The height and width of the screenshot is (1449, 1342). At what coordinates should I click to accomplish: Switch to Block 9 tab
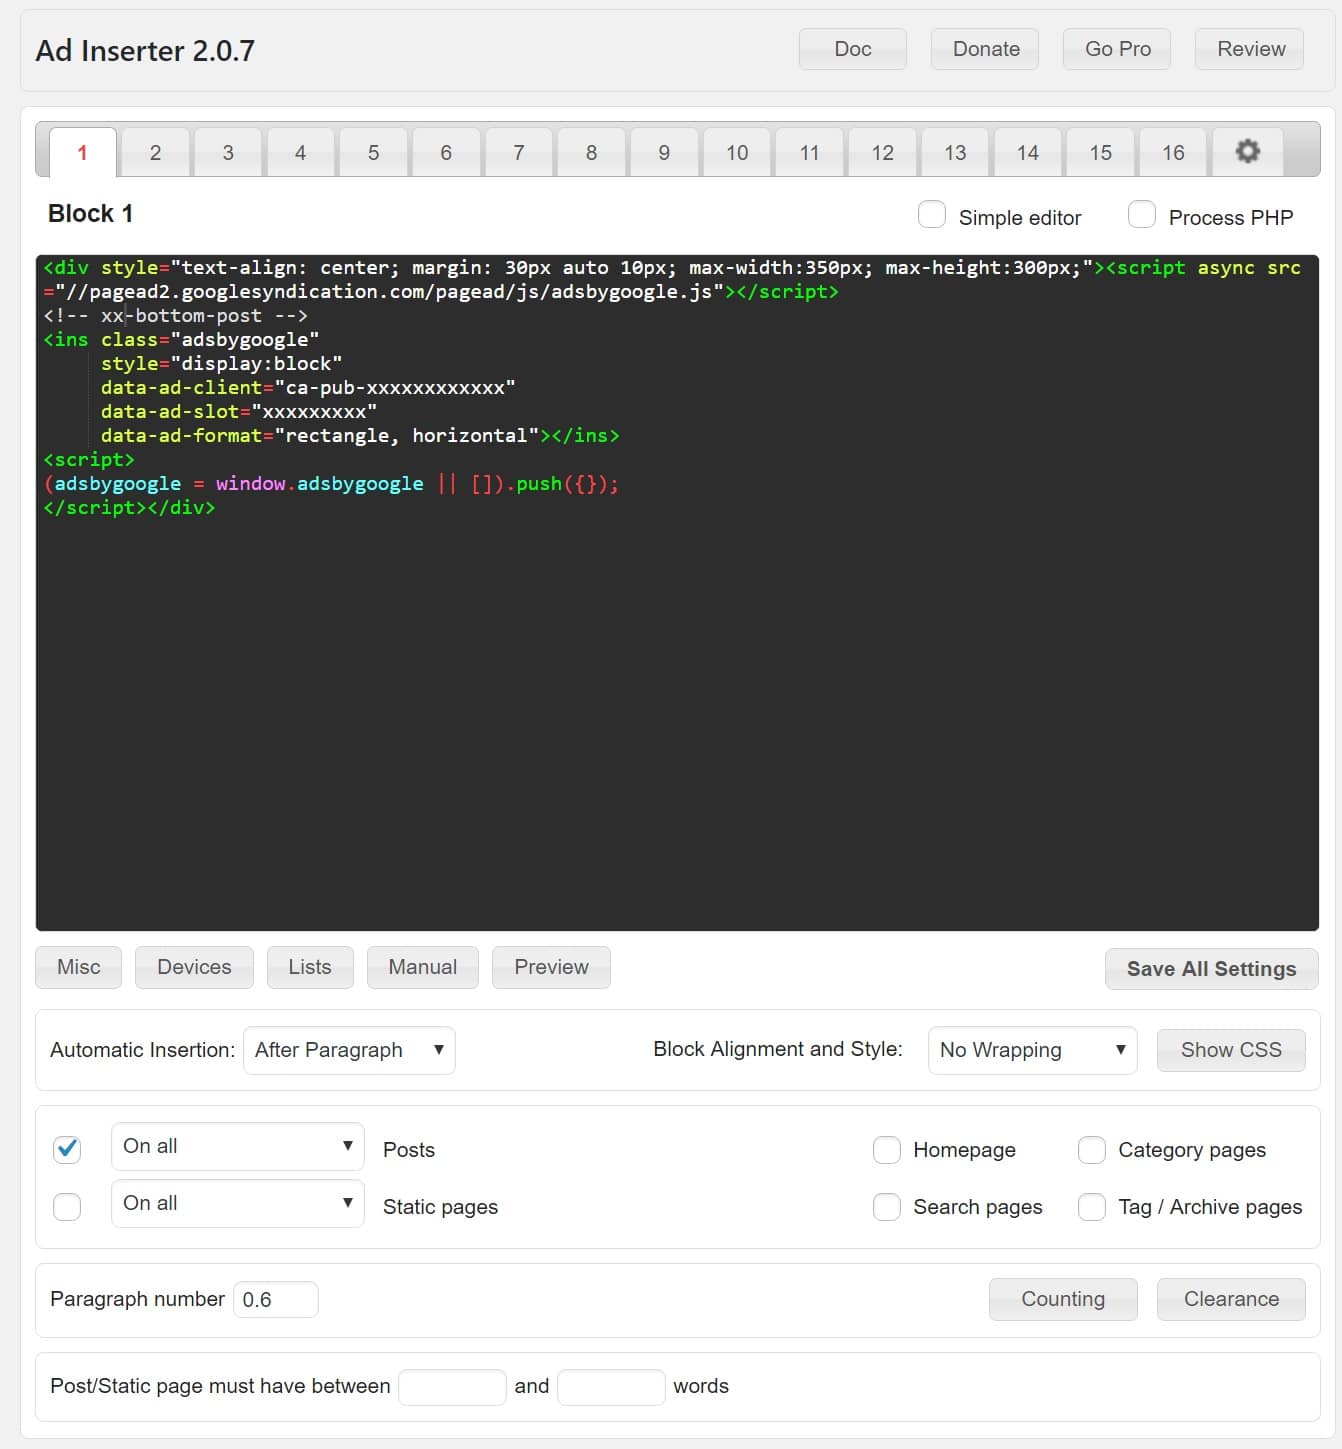pos(663,152)
